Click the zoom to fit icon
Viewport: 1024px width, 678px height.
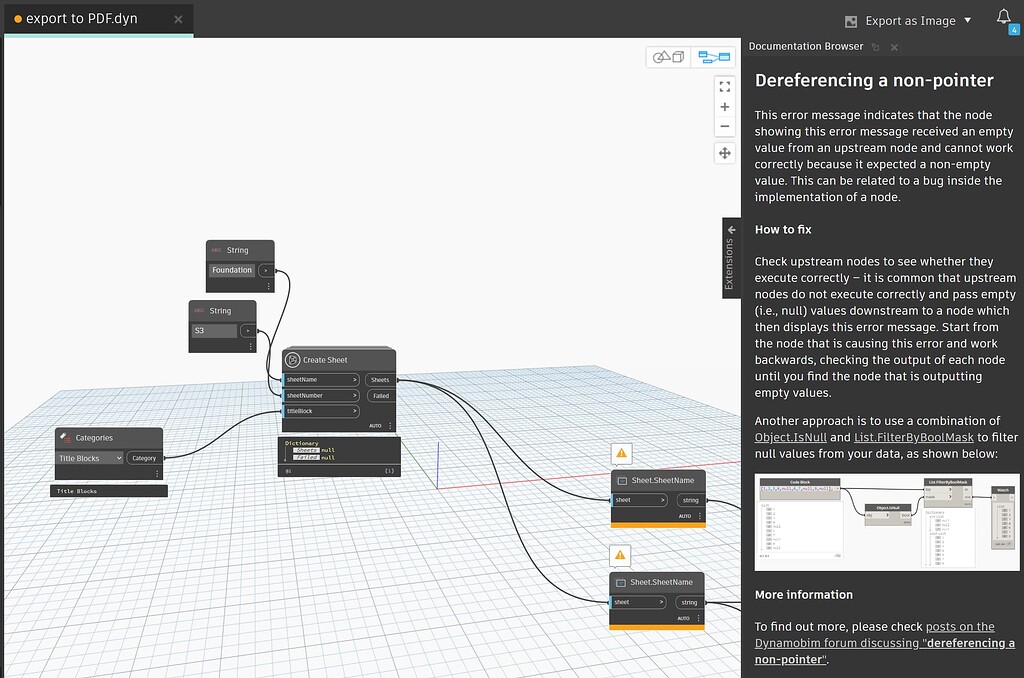coord(725,87)
